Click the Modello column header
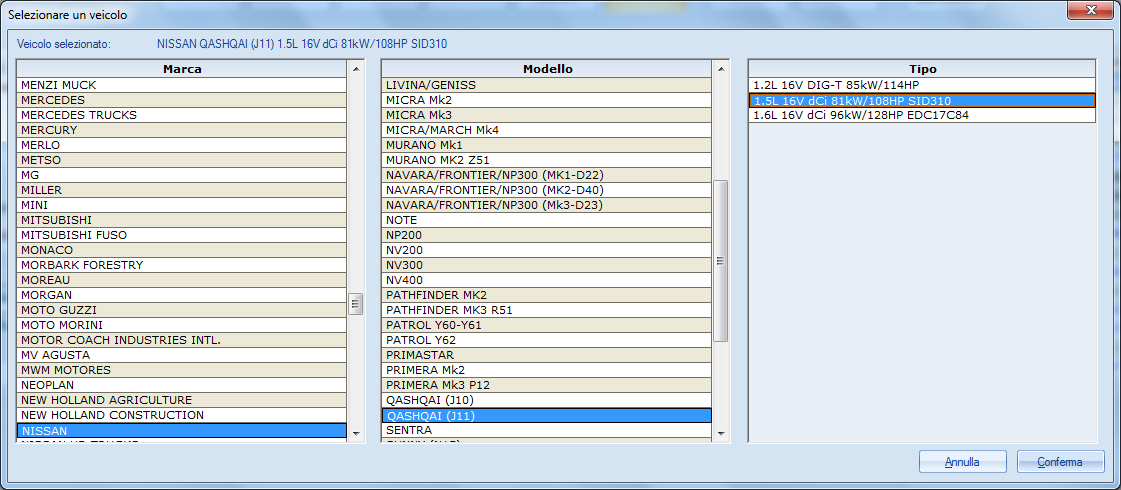Image resolution: width=1121 pixels, height=490 pixels. pyautogui.click(x=547, y=69)
